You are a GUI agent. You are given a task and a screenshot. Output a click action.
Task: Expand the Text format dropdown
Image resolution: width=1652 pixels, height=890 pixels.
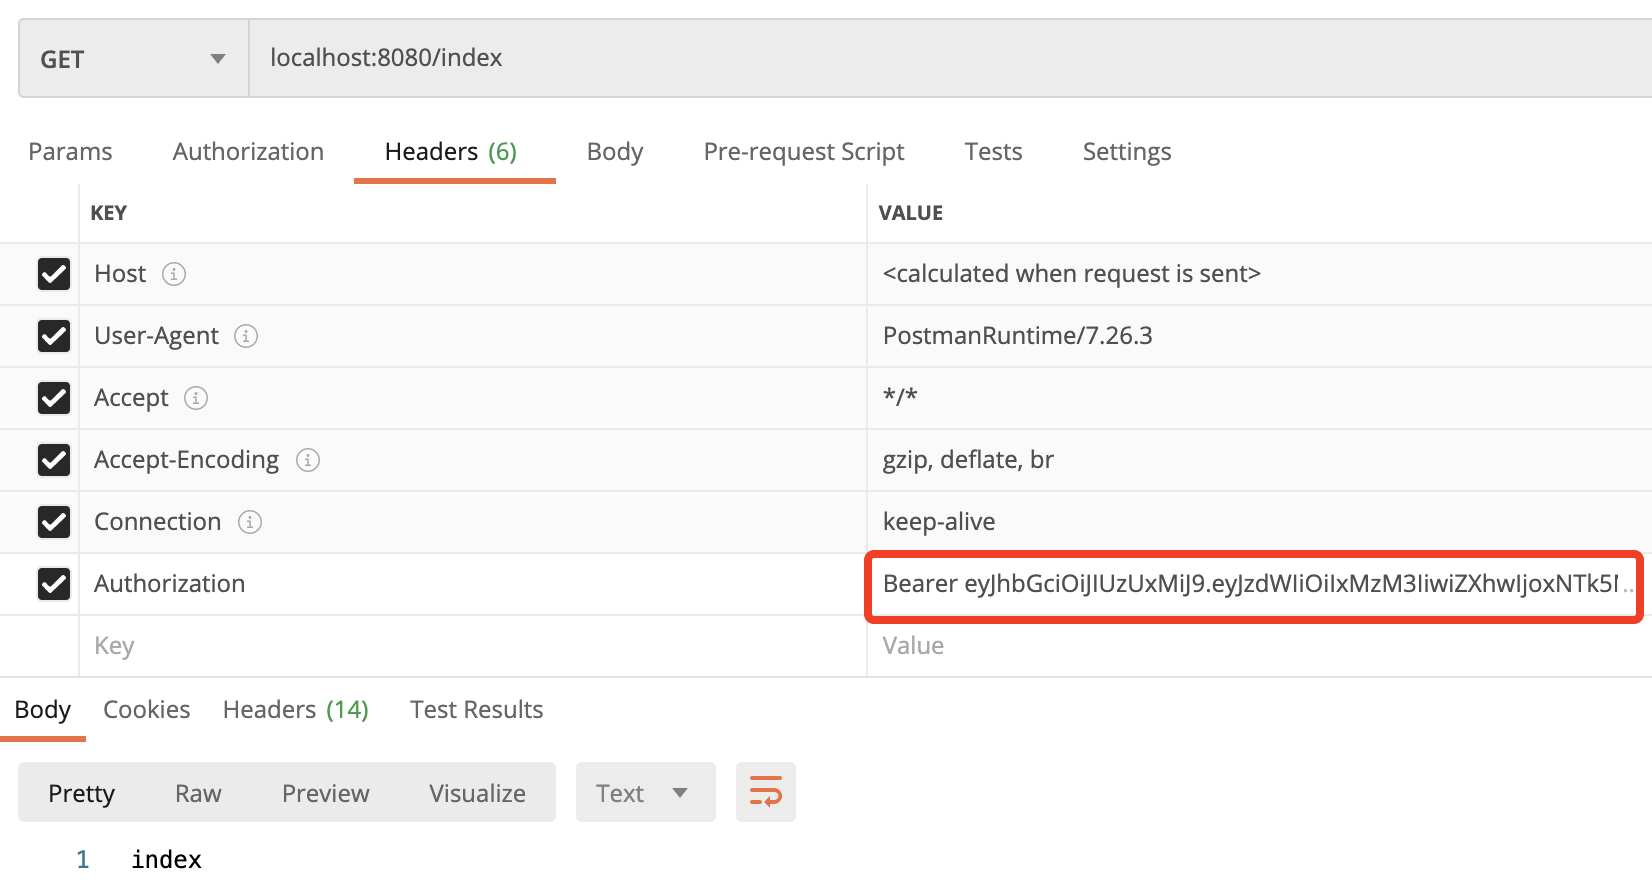pyautogui.click(x=645, y=793)
